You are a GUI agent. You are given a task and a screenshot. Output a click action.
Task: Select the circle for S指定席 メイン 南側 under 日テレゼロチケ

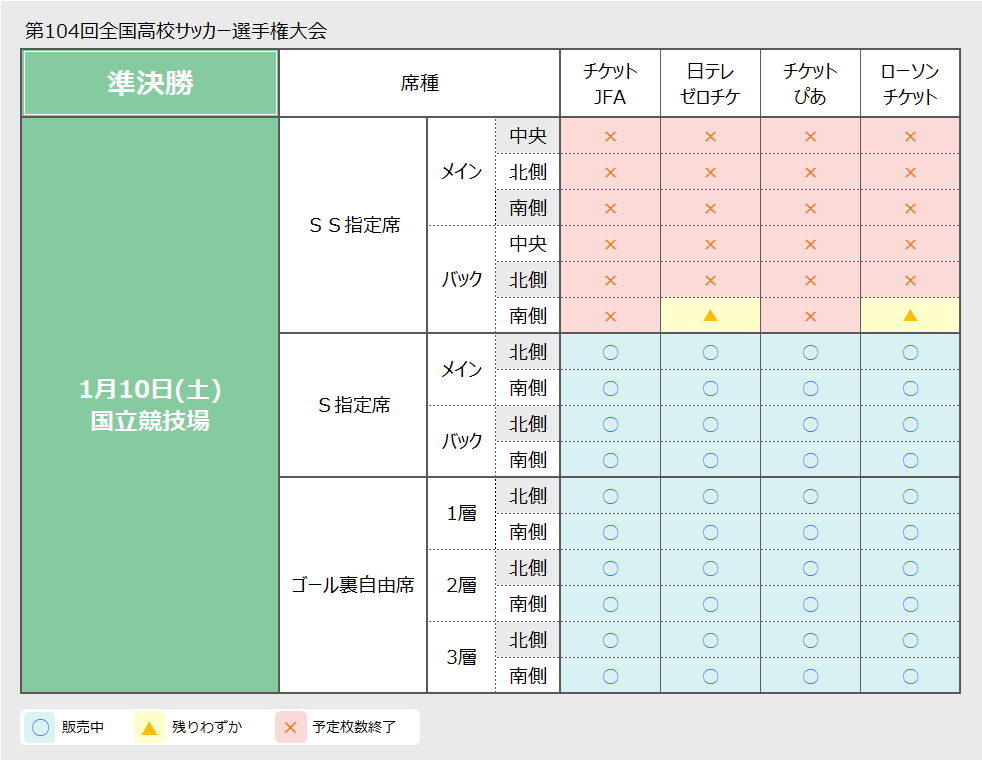point(710,389)
